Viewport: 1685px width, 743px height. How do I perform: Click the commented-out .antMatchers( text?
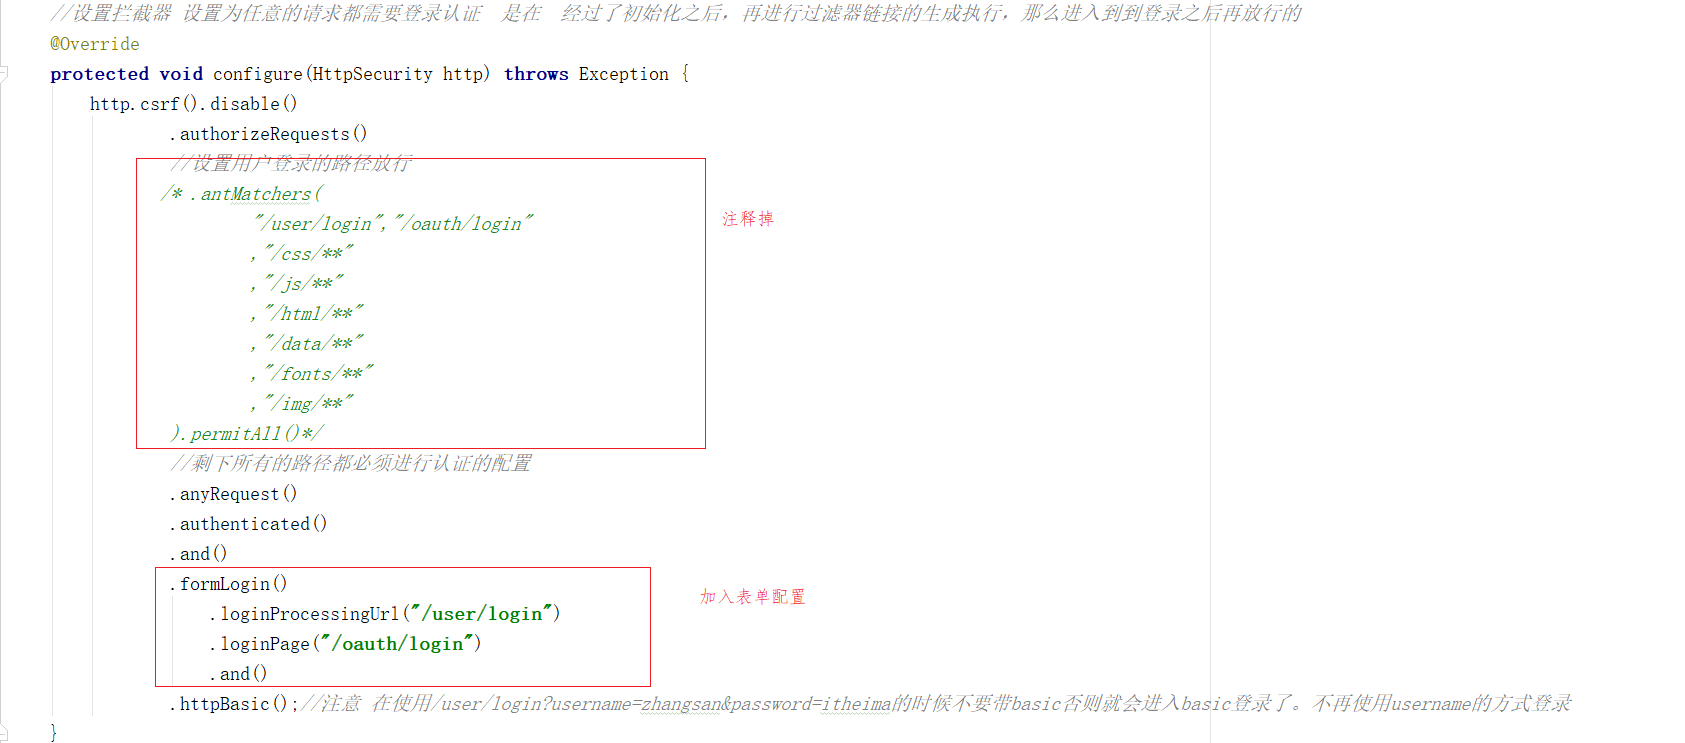255,194
